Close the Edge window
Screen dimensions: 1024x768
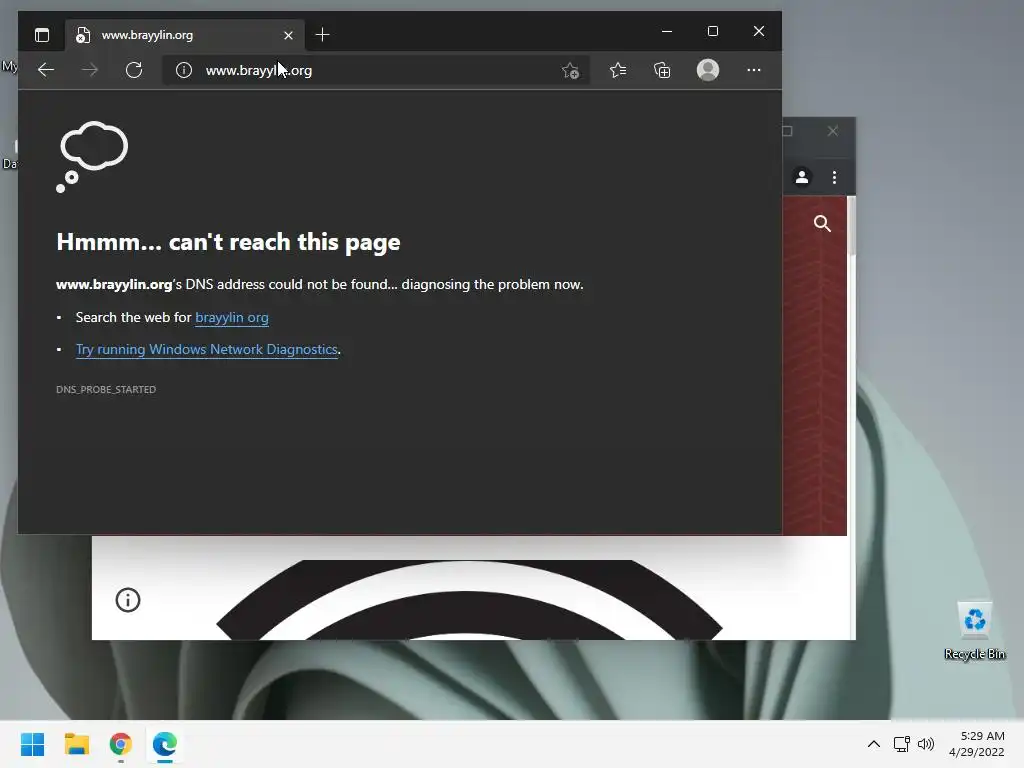point(759,31)
